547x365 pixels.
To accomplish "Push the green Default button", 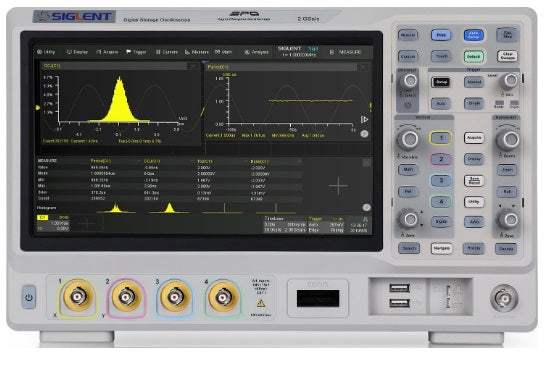I will [473, 57].
